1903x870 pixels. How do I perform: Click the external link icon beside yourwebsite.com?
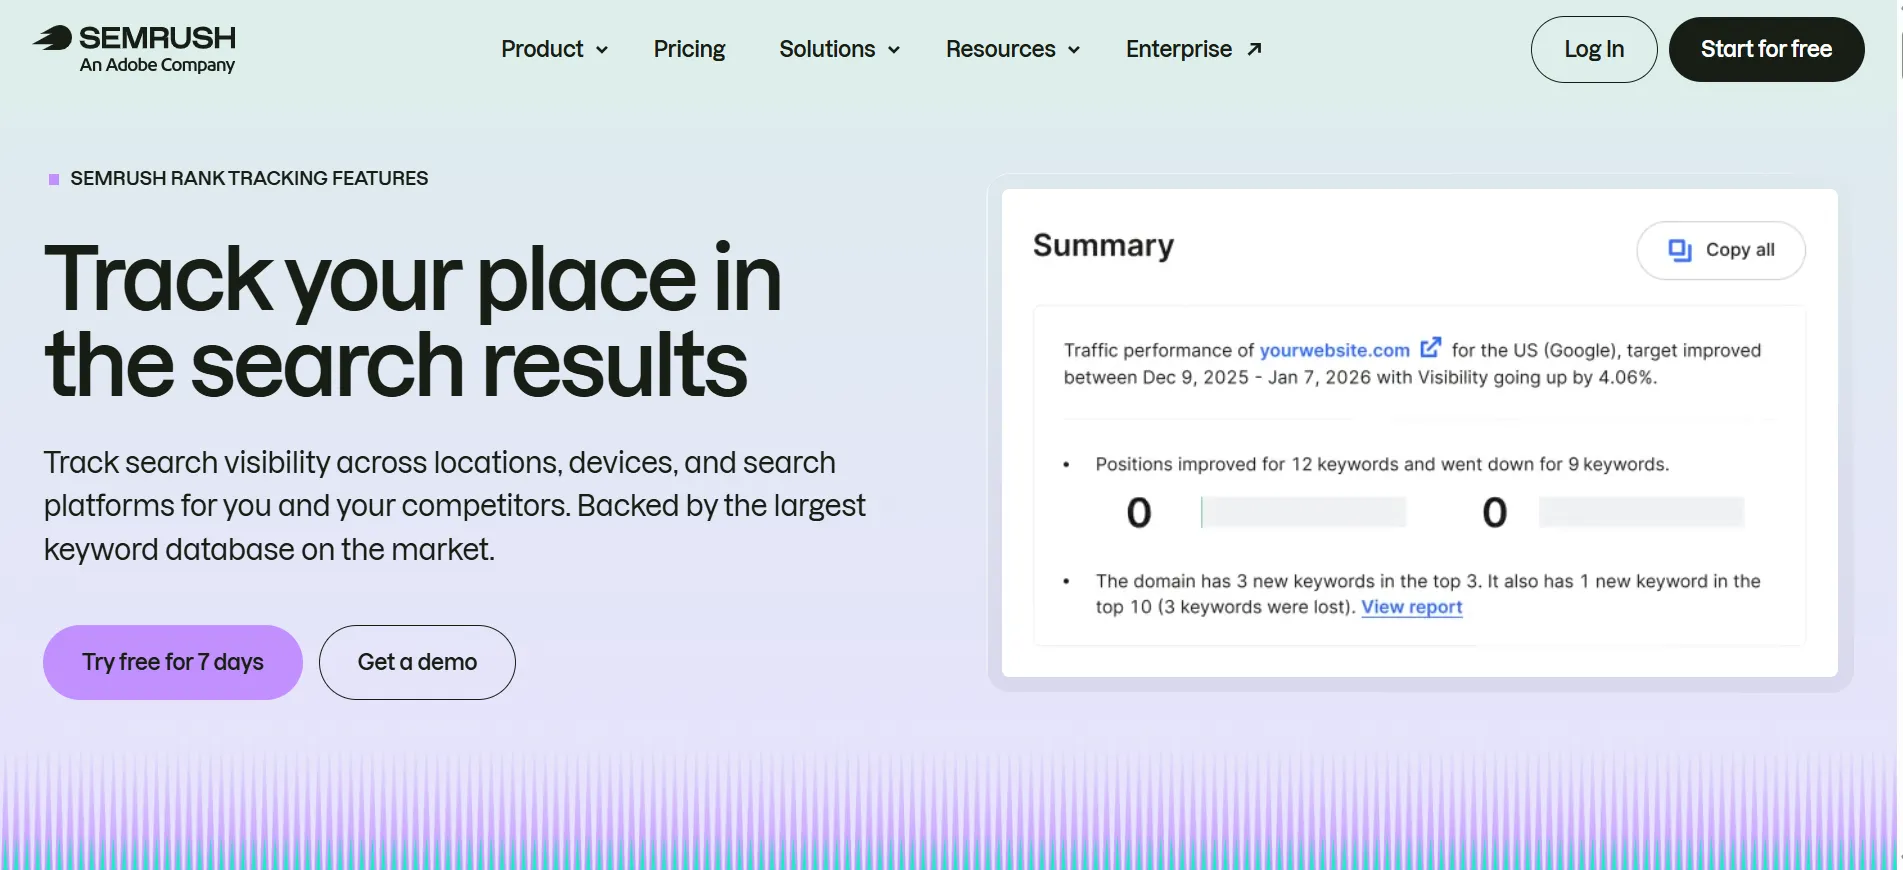click(x=1431, y=348)
